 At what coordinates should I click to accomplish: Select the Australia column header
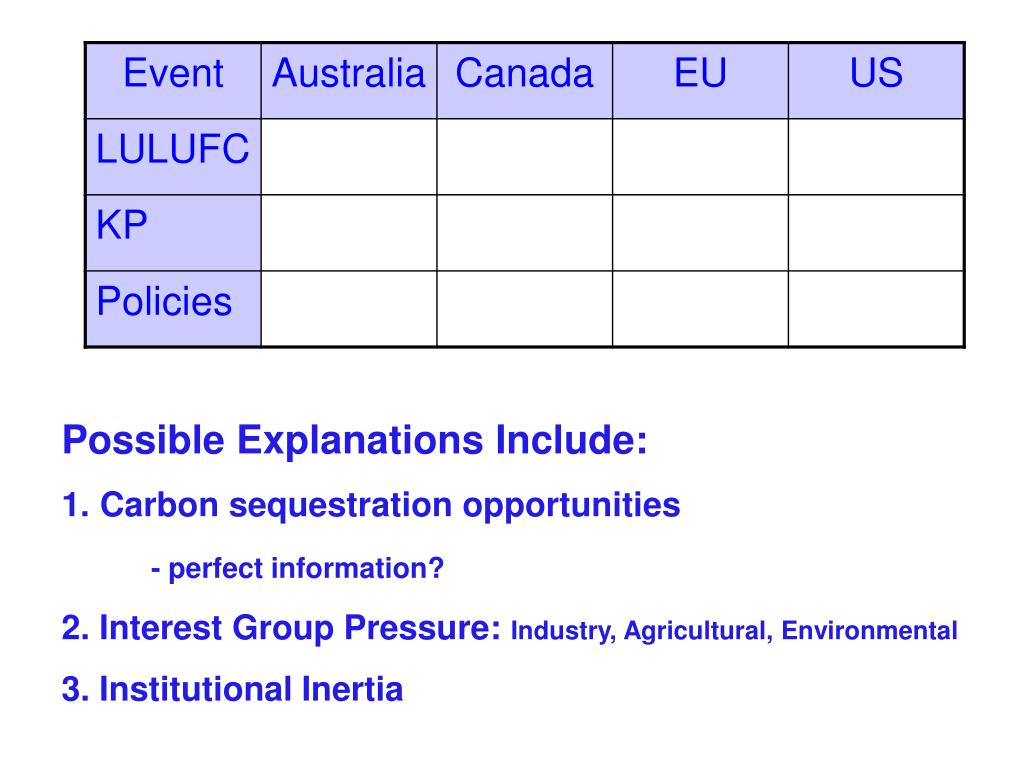(349, 80)
